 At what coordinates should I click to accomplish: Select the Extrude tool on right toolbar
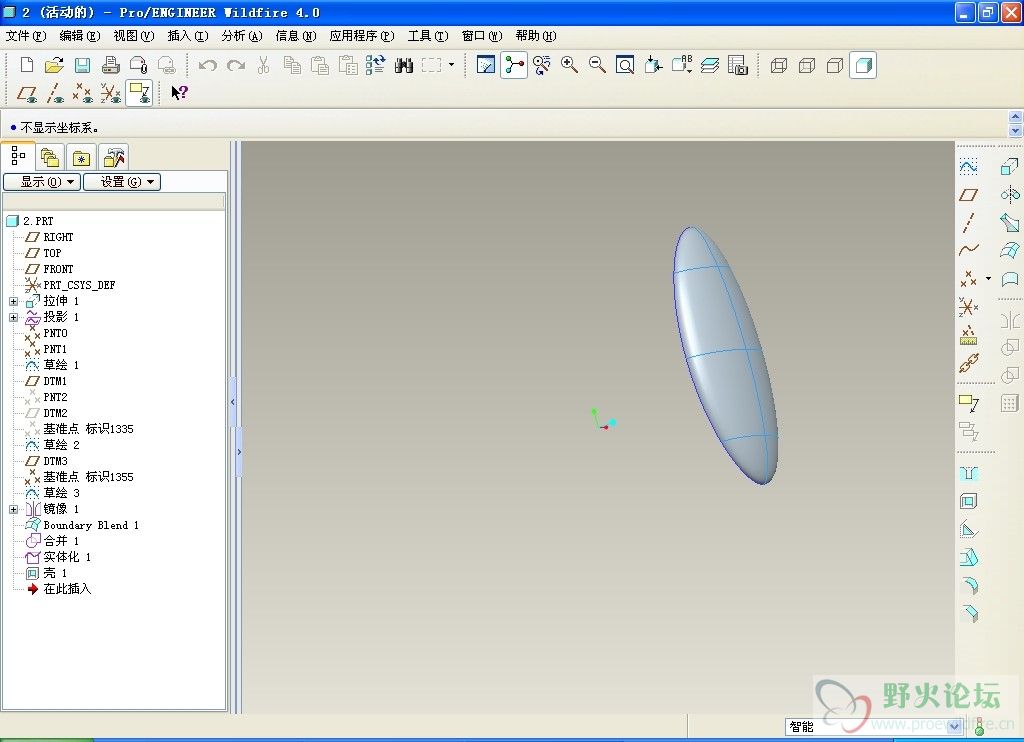click(x=1010, y=167)
